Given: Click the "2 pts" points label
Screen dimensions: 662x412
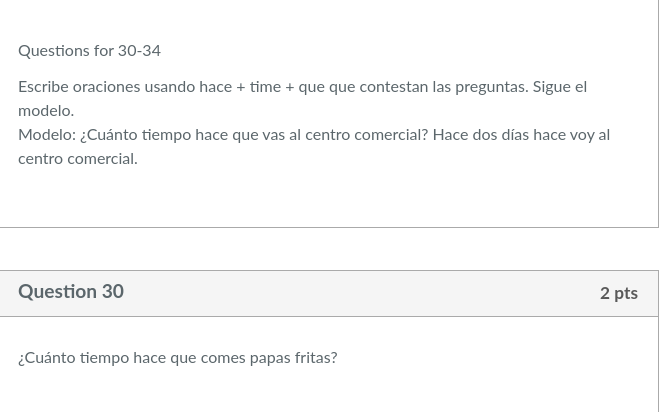Looking at the screenshot, I should pyautogui.click(x=618, y=293).
